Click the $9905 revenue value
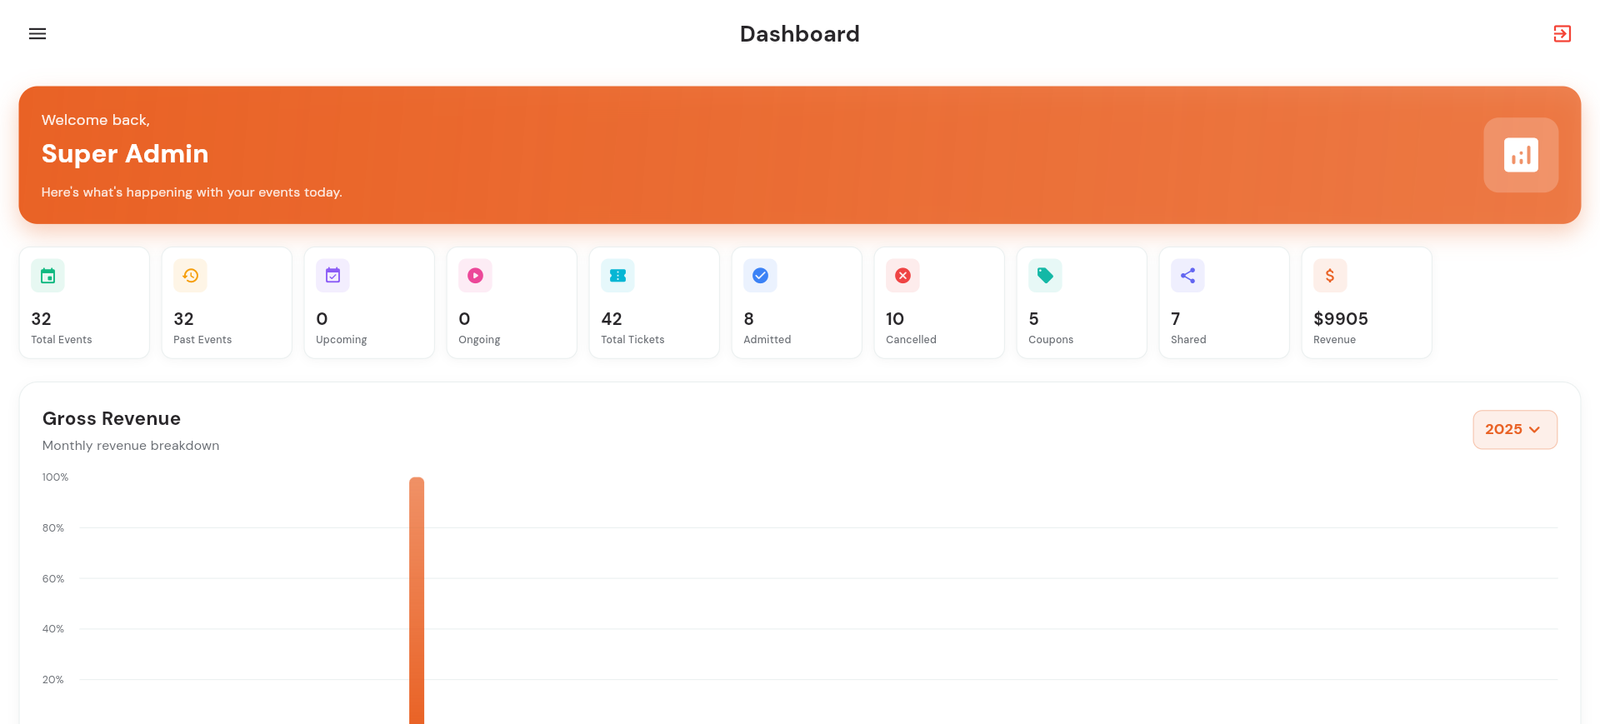This screenshot has height=724, width=1600. click(1340, 319)
